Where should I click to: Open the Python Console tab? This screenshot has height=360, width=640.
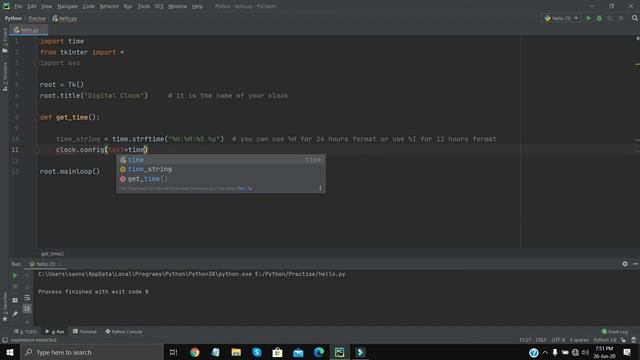(x=124, y=331)
